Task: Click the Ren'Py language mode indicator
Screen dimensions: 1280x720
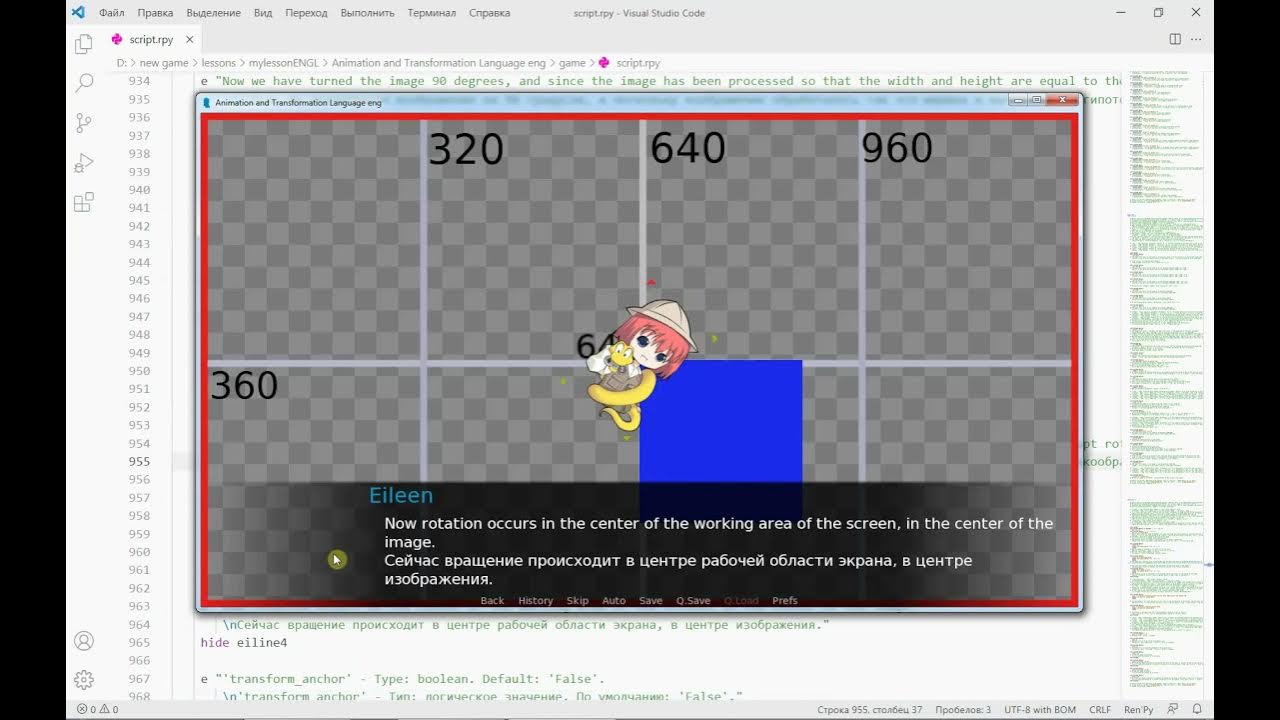Action: click(x=1138, y=710)
